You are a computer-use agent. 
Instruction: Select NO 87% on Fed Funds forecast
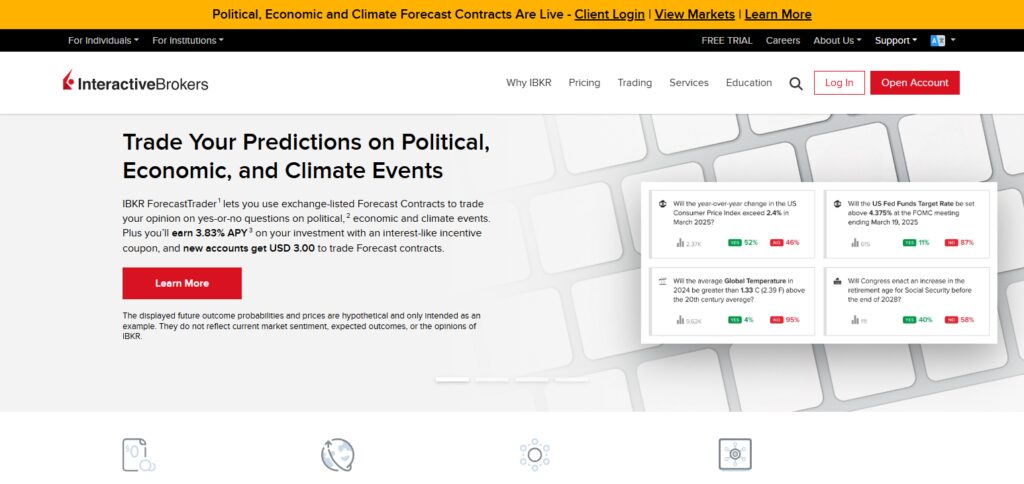coord(959,242)
